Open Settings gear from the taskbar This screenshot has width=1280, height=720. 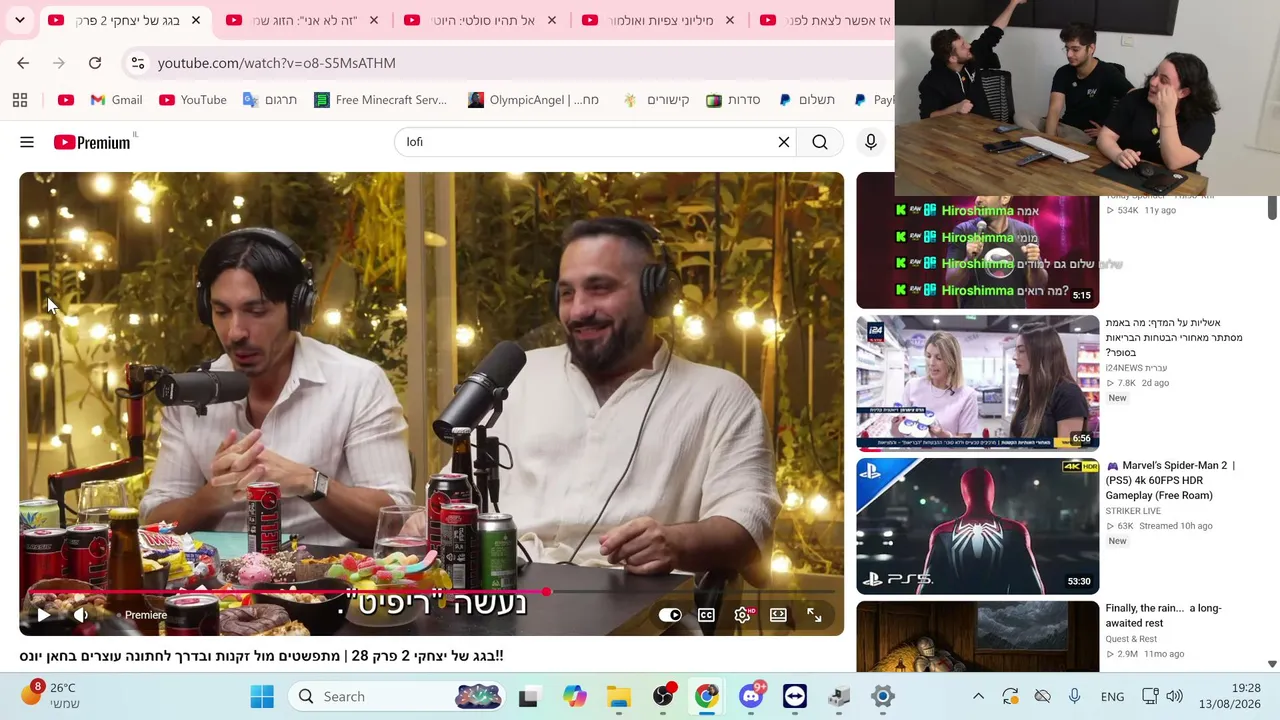pos(882,696)
